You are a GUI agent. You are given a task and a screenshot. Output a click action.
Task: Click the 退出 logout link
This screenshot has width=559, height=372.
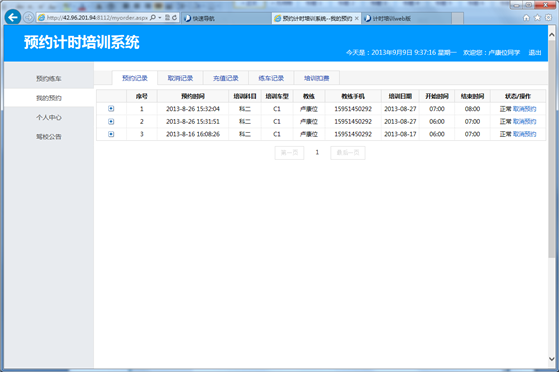(x=535, y=52)
